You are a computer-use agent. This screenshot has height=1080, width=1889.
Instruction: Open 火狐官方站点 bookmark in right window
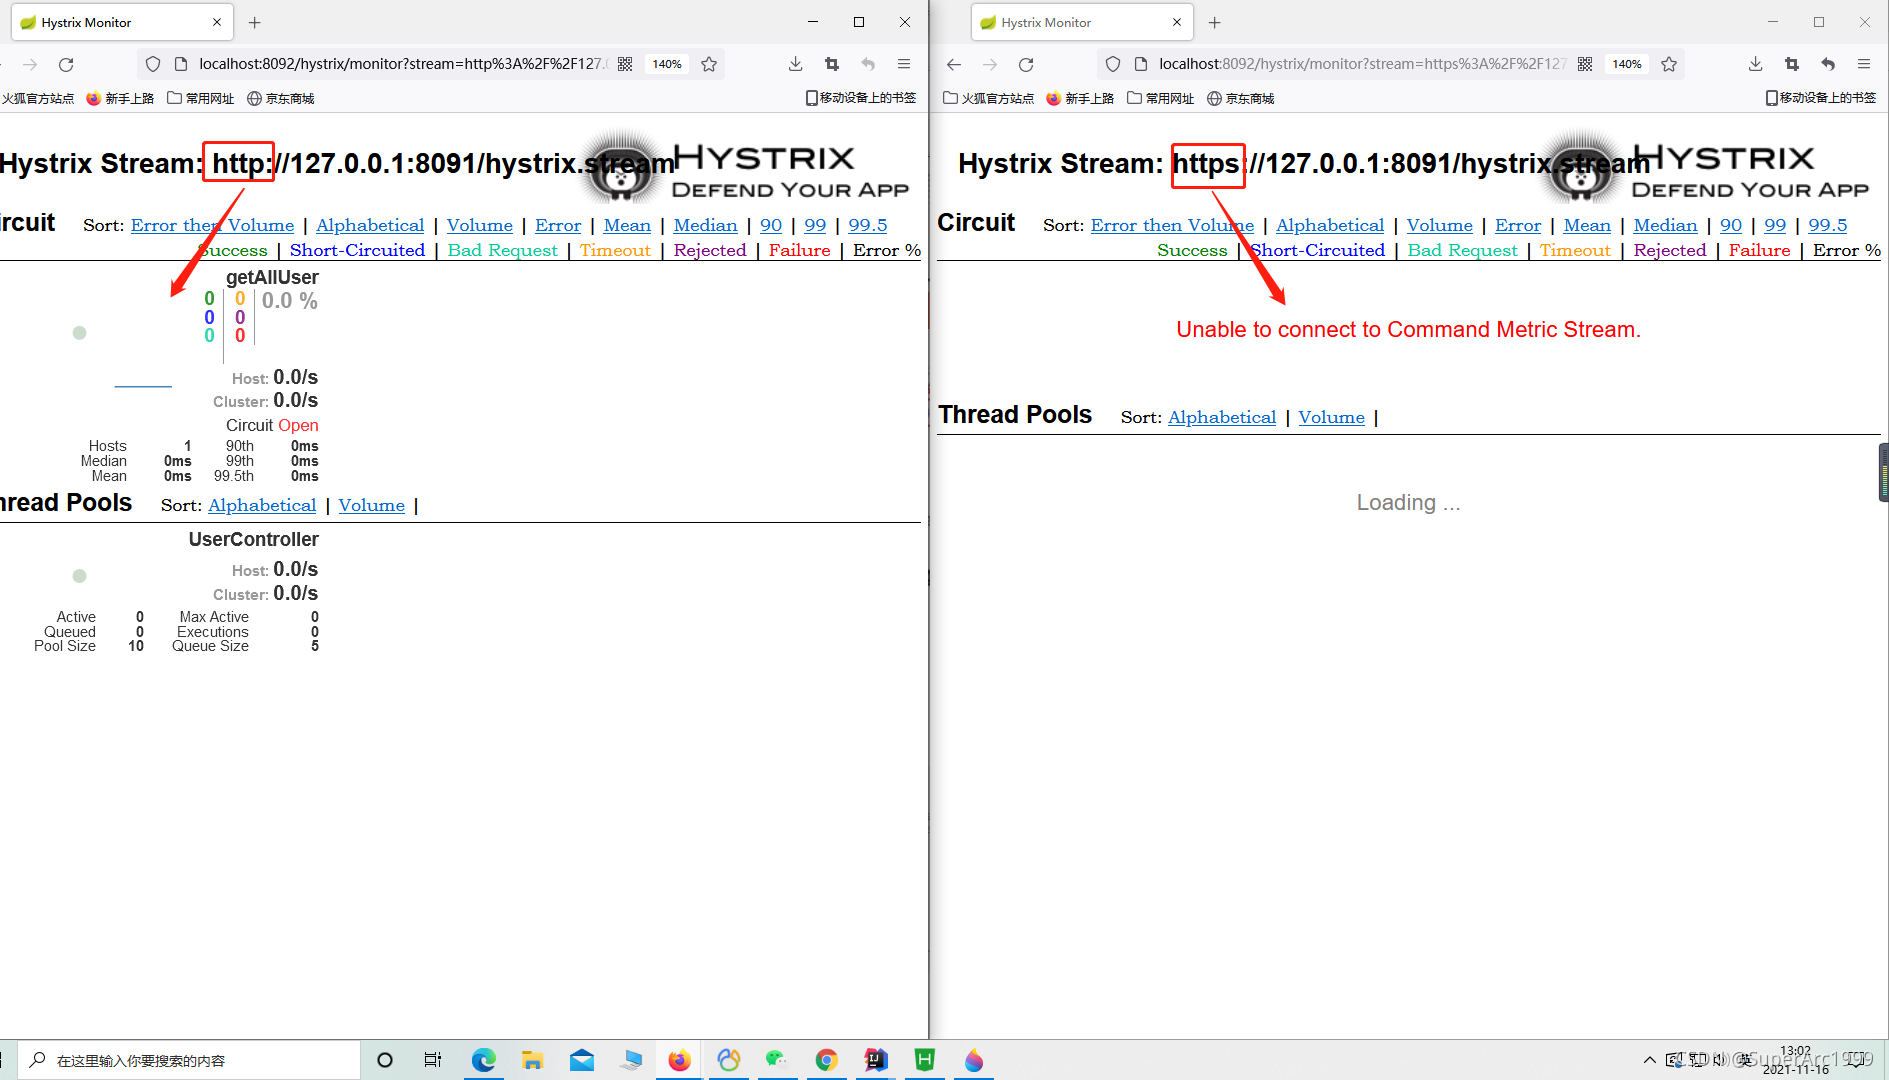tap(989, 98)
